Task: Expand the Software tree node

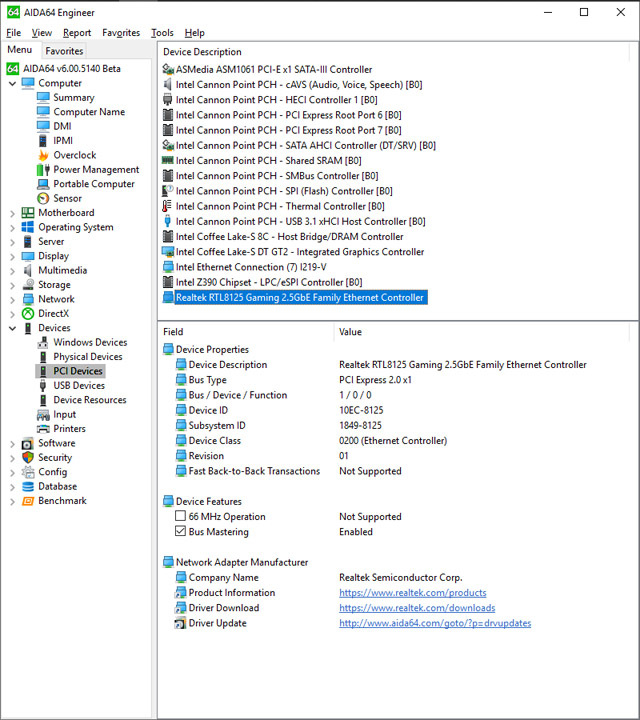Action: pyautogui.click(x=12, y=444)
